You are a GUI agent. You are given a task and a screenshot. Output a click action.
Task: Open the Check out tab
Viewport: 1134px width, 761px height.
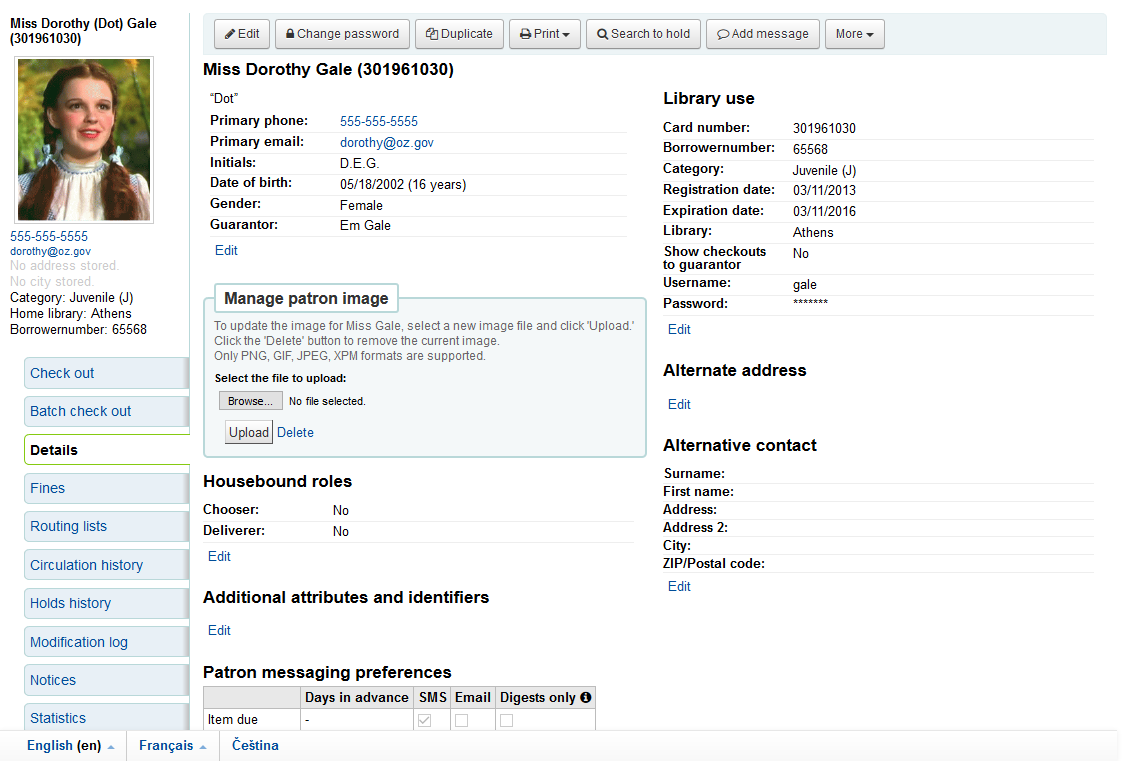point(105,373)
